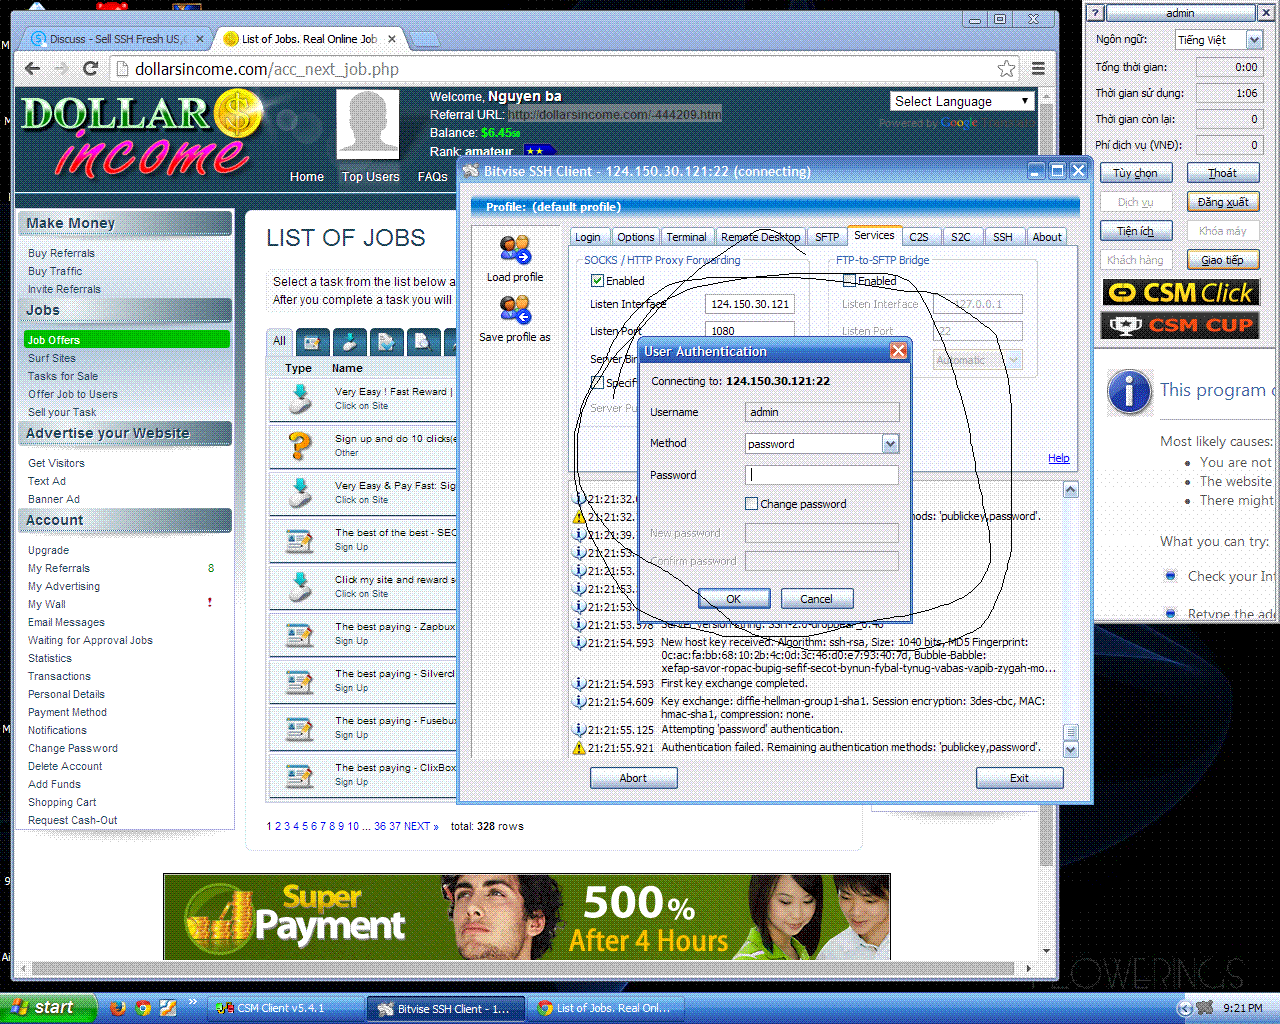Open the Request Cash-Out sidebar link
1280x1024 pixels.
(x=73, y=820)
